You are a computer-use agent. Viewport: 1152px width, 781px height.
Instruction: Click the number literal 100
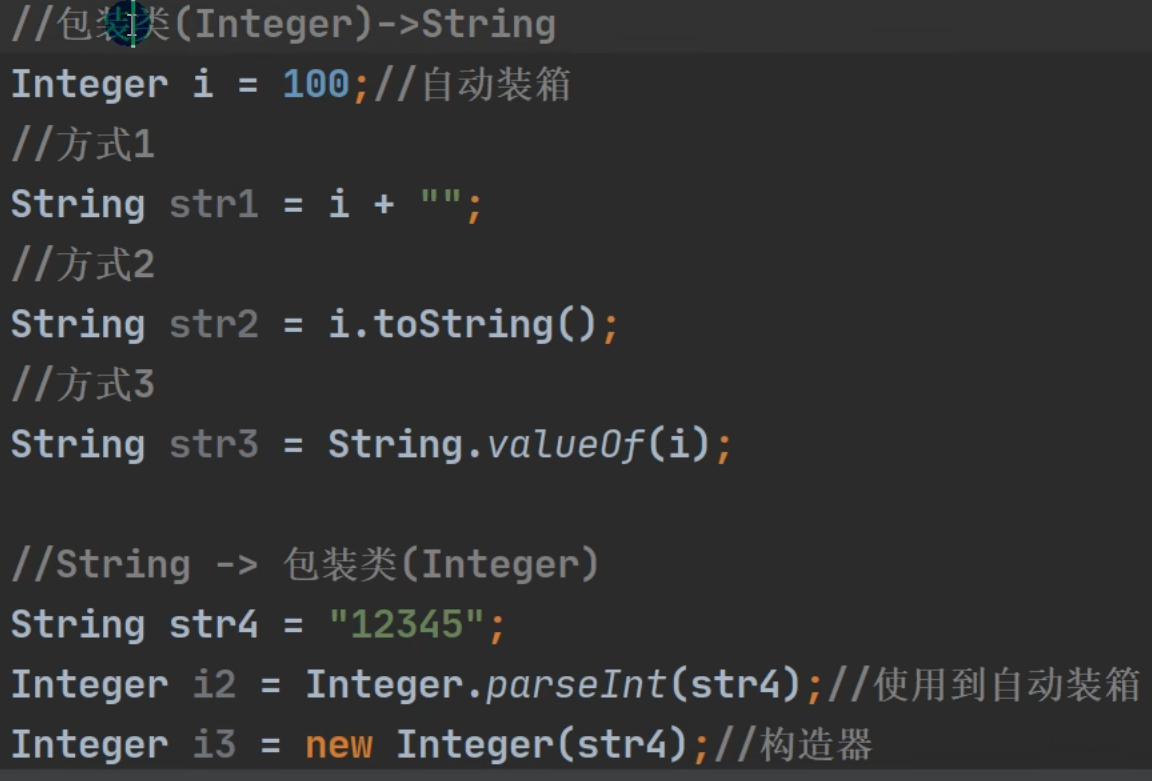point(316,85)
